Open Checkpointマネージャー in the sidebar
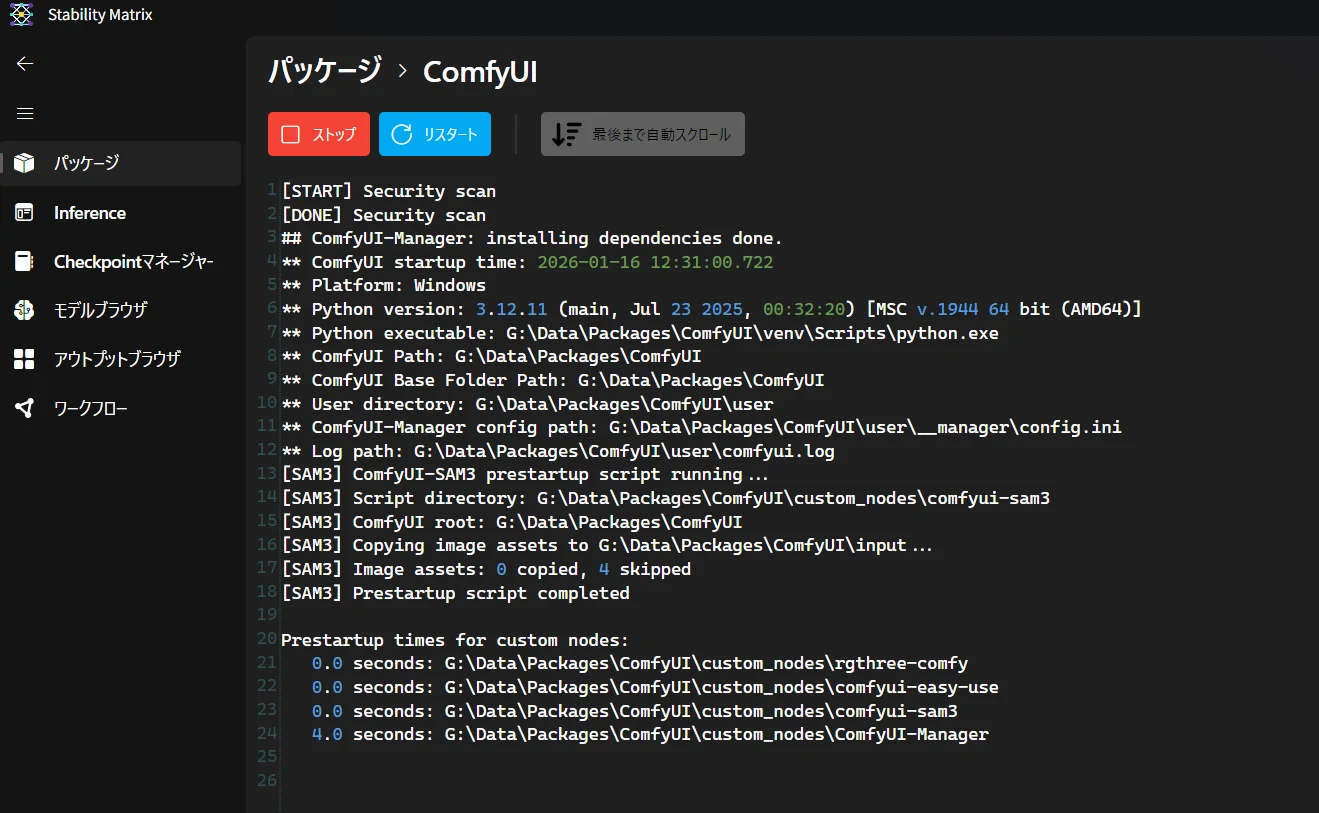This screenshot has height=813, width=1319. pyautogui.click(x=120, y=261)
